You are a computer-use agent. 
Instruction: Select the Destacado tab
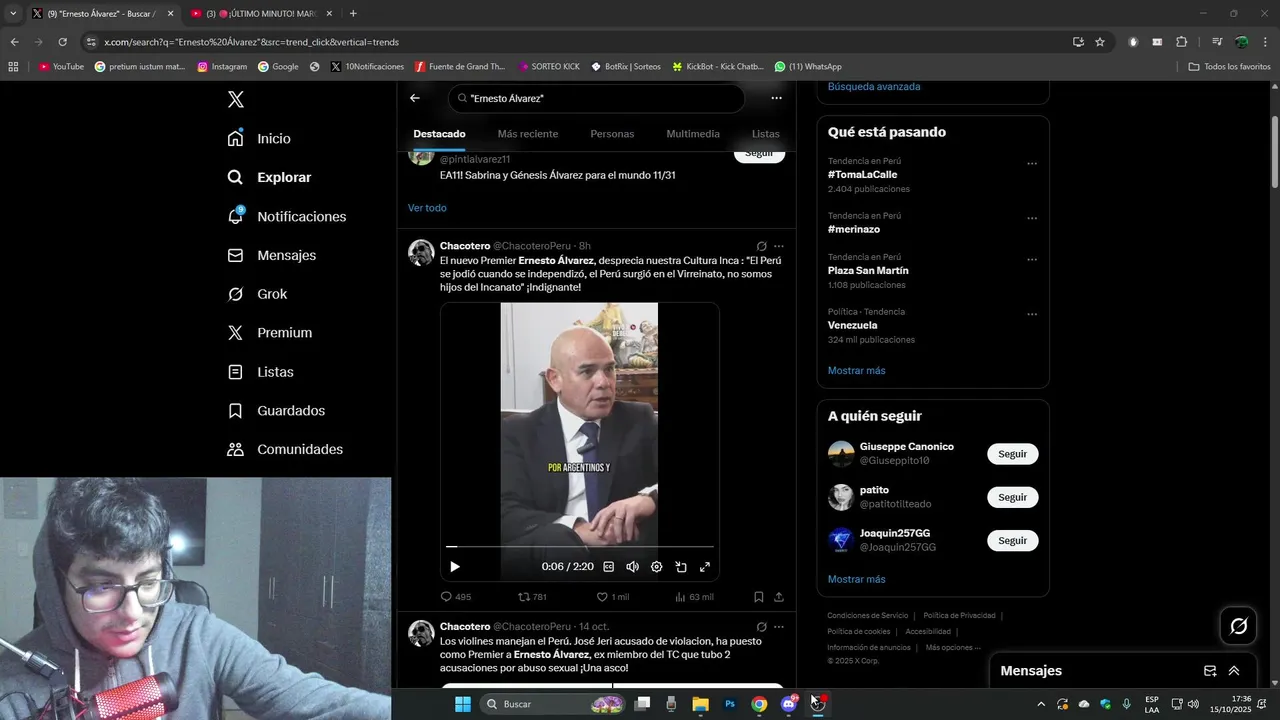click(x=439, y=134)
